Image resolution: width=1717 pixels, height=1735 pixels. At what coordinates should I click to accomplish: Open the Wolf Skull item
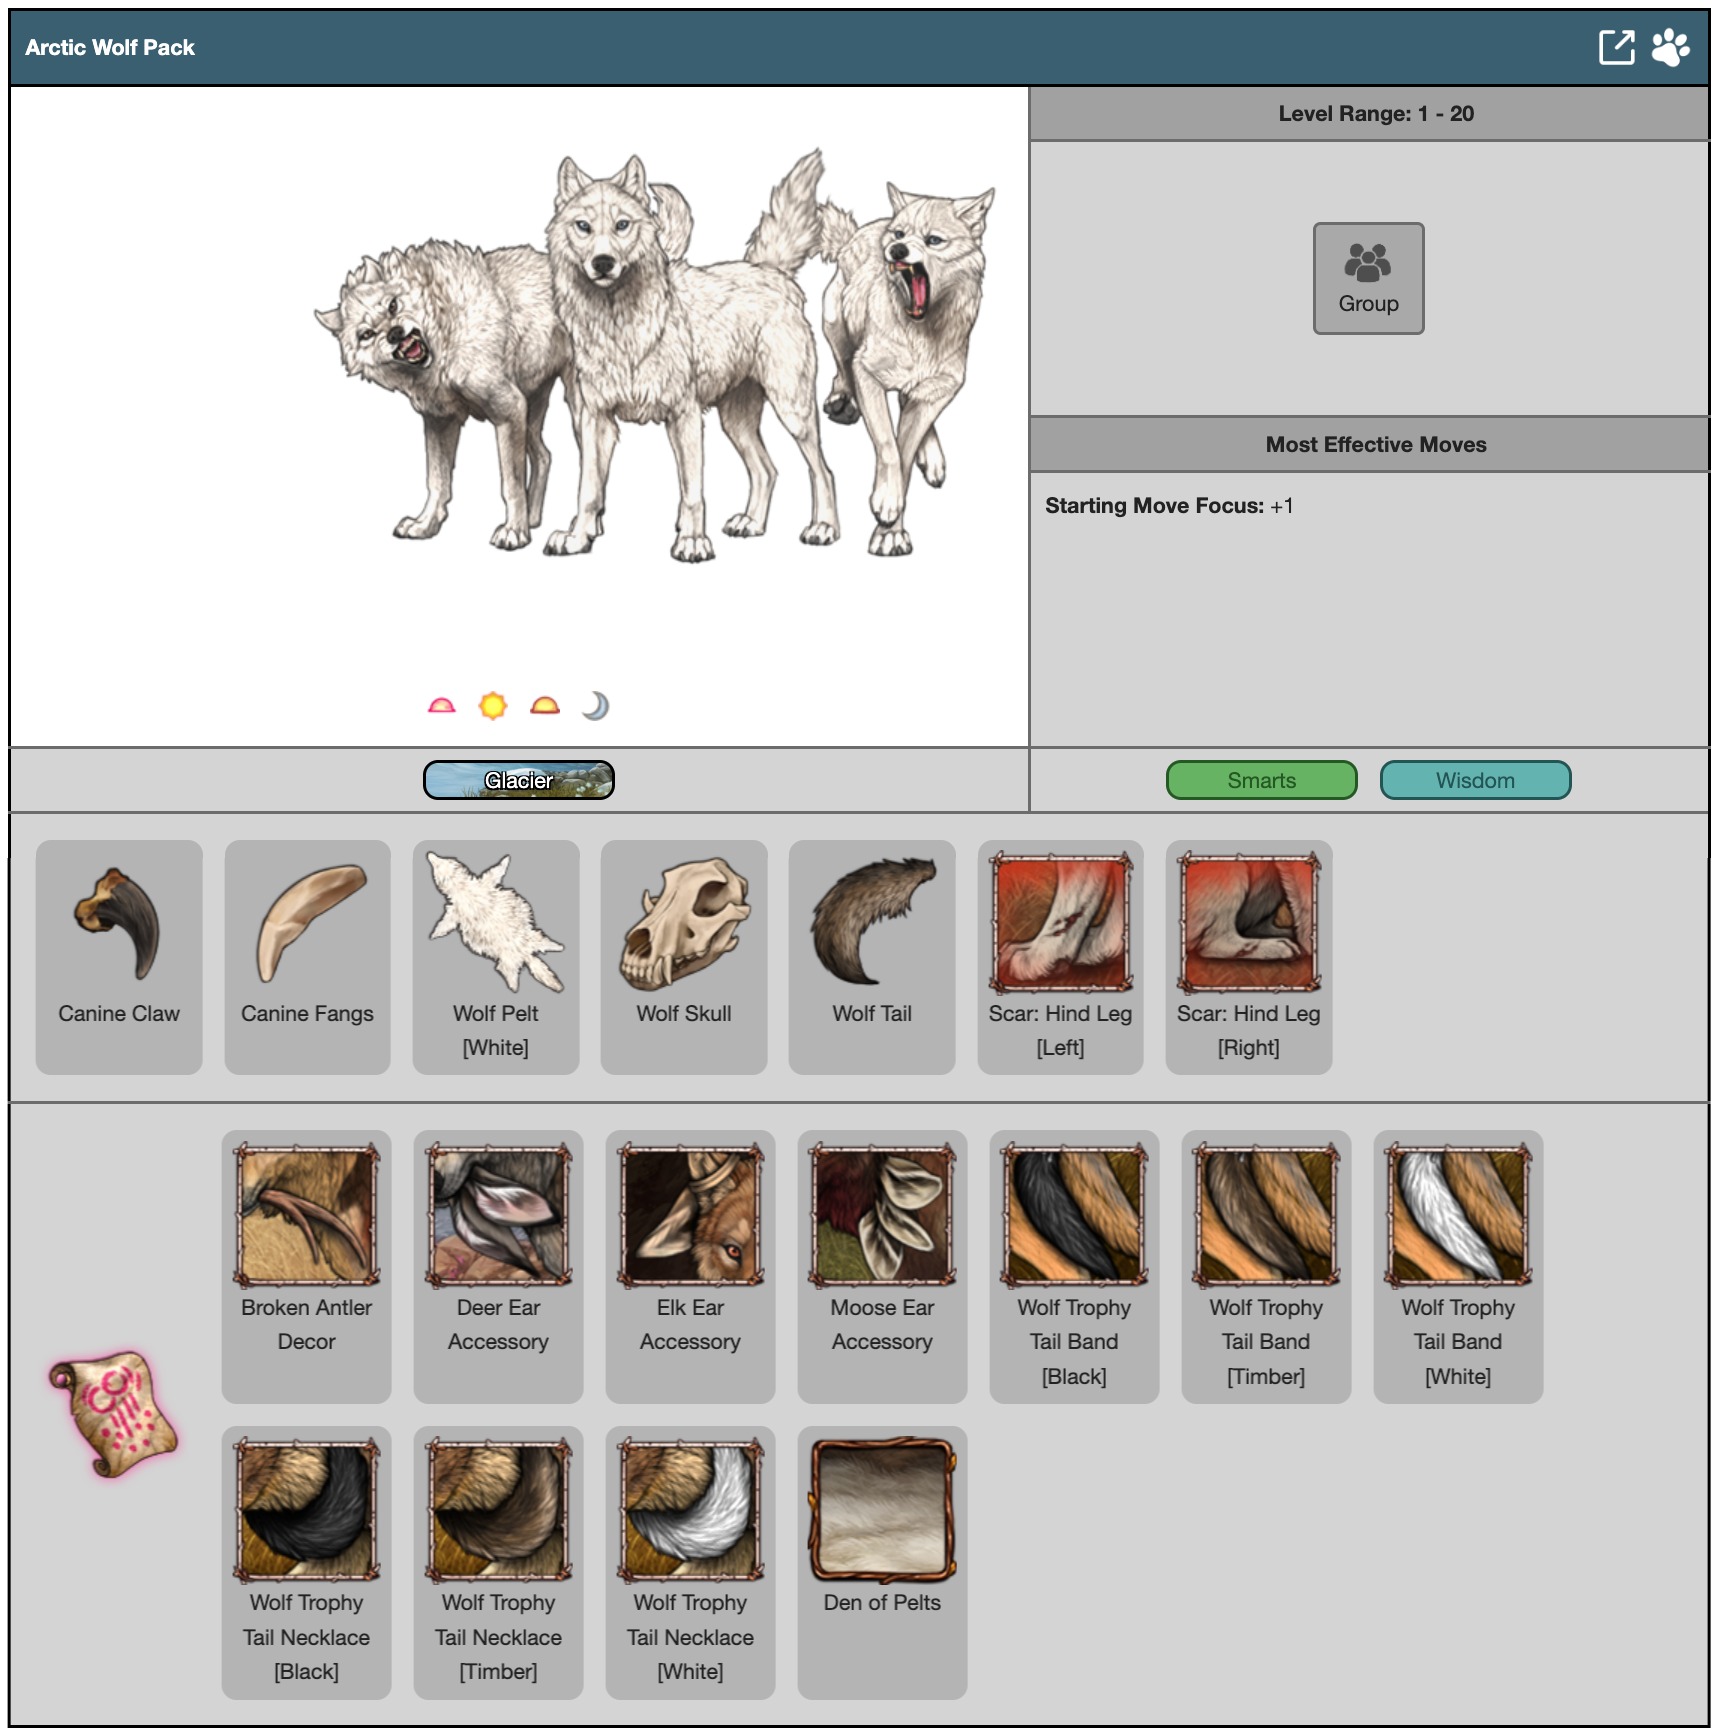point(684,956)
